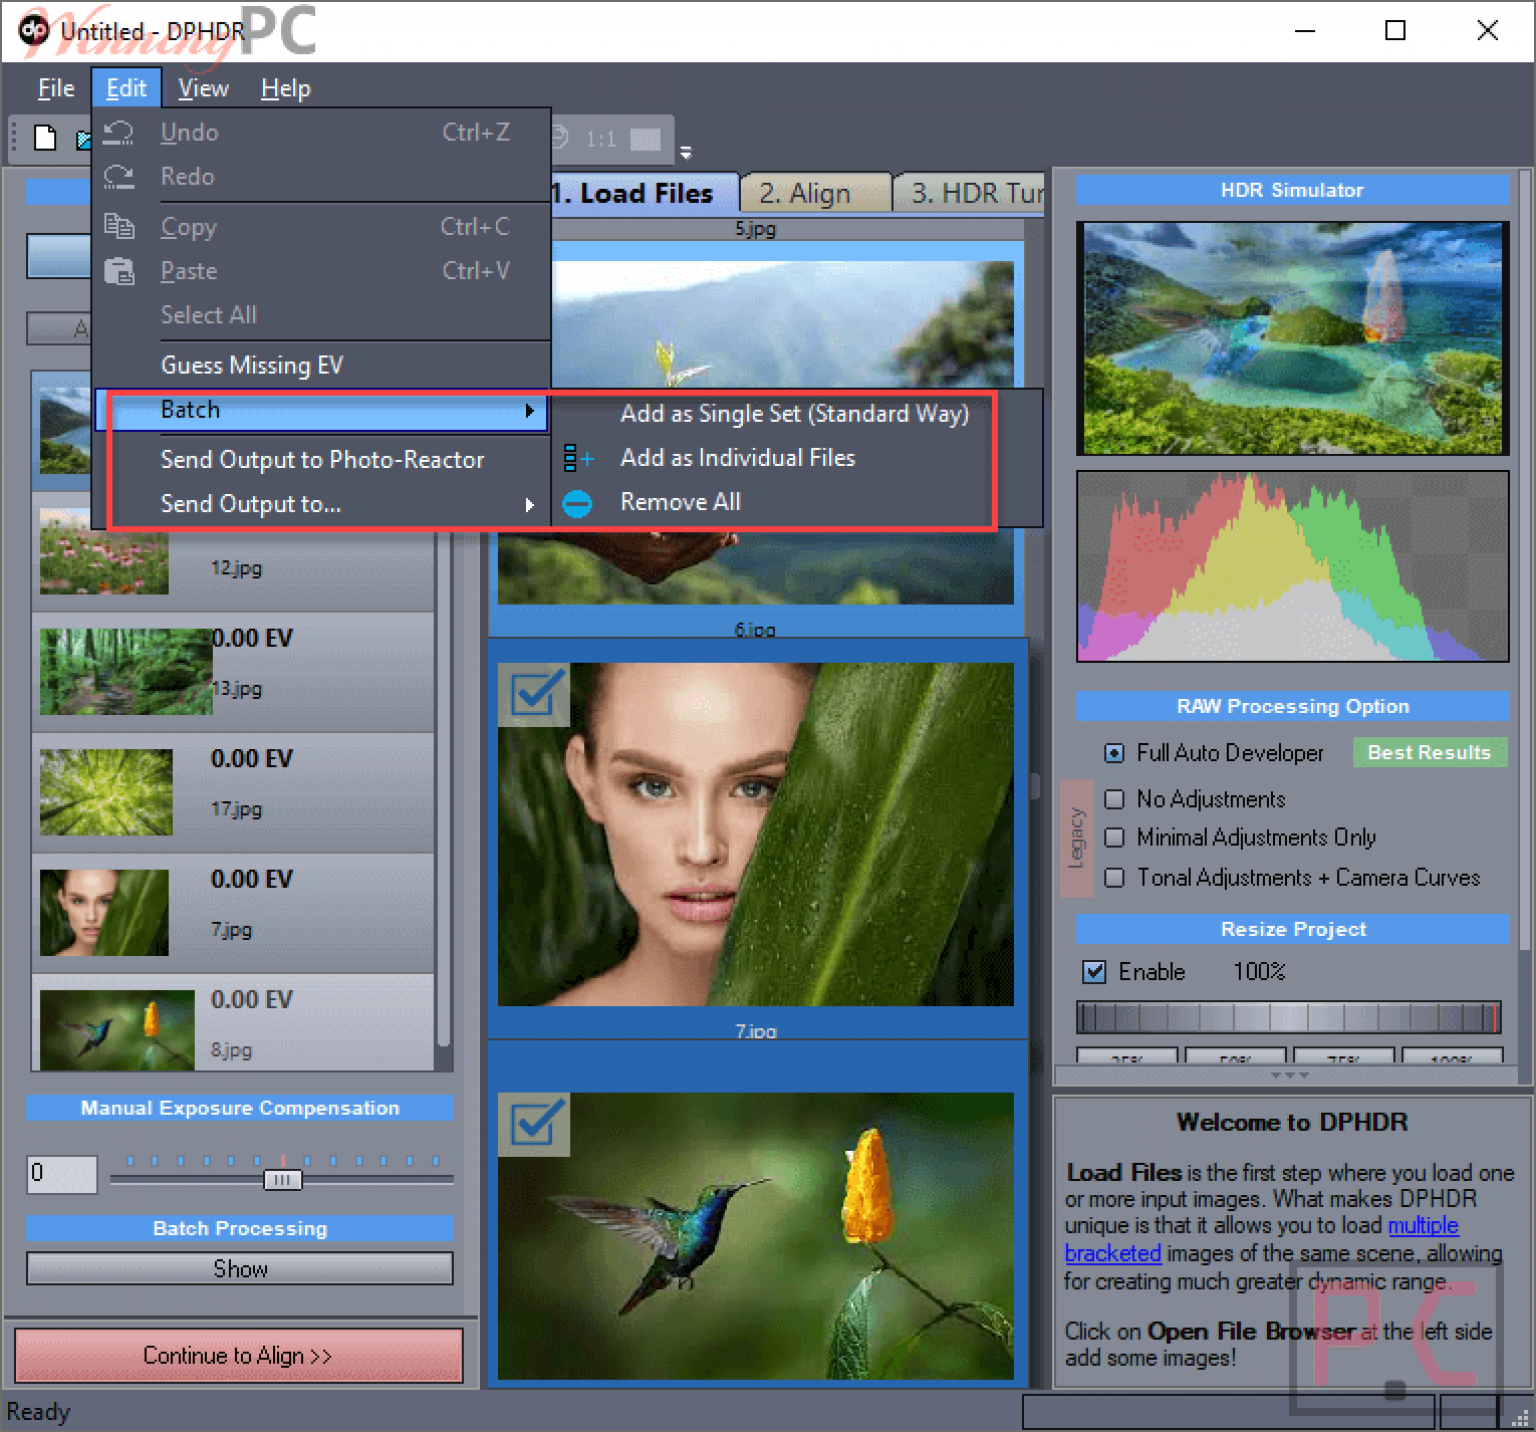This screenshot has width=1536, height=1432.
Task: Click the New Project page icon
Action: point(45,137)
